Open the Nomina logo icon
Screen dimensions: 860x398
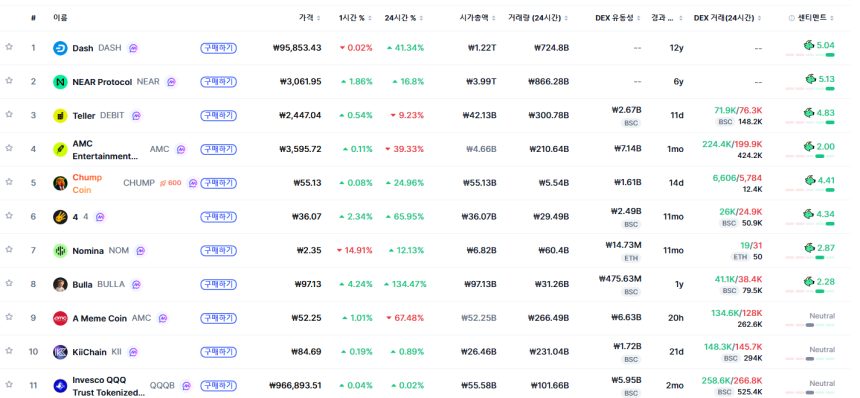[x=60, y=251]
